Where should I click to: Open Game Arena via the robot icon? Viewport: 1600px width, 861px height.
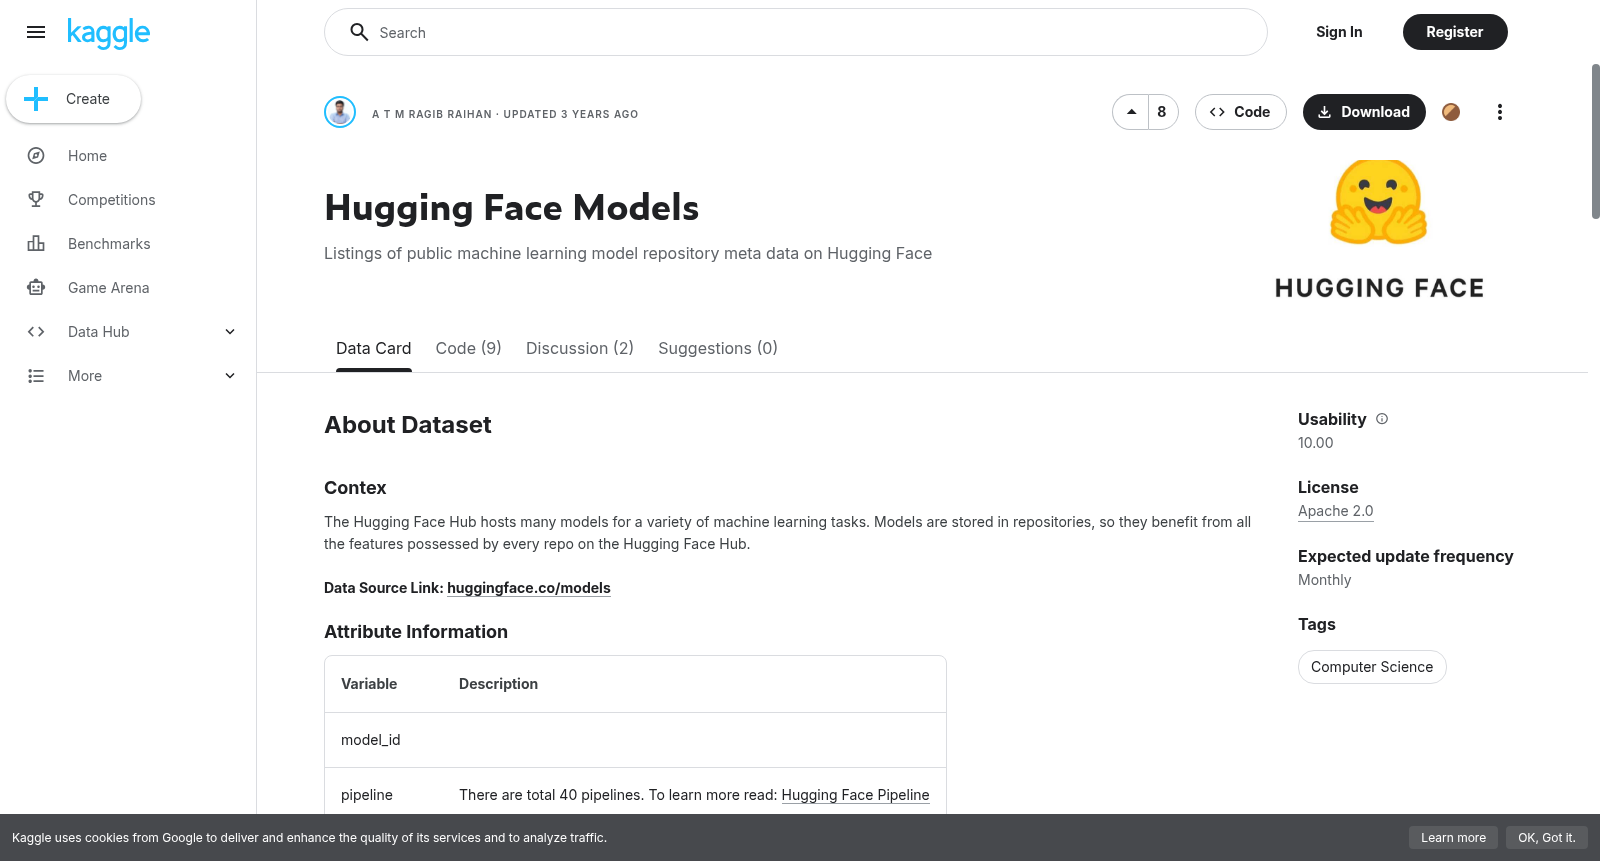pyautogui.click(x=36, y=288)
